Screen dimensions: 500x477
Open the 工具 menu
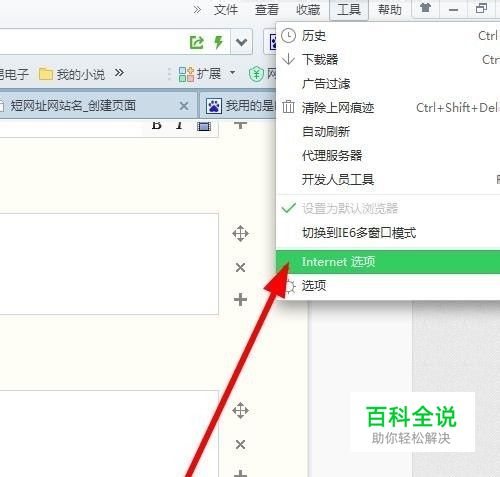pos(349,10)
